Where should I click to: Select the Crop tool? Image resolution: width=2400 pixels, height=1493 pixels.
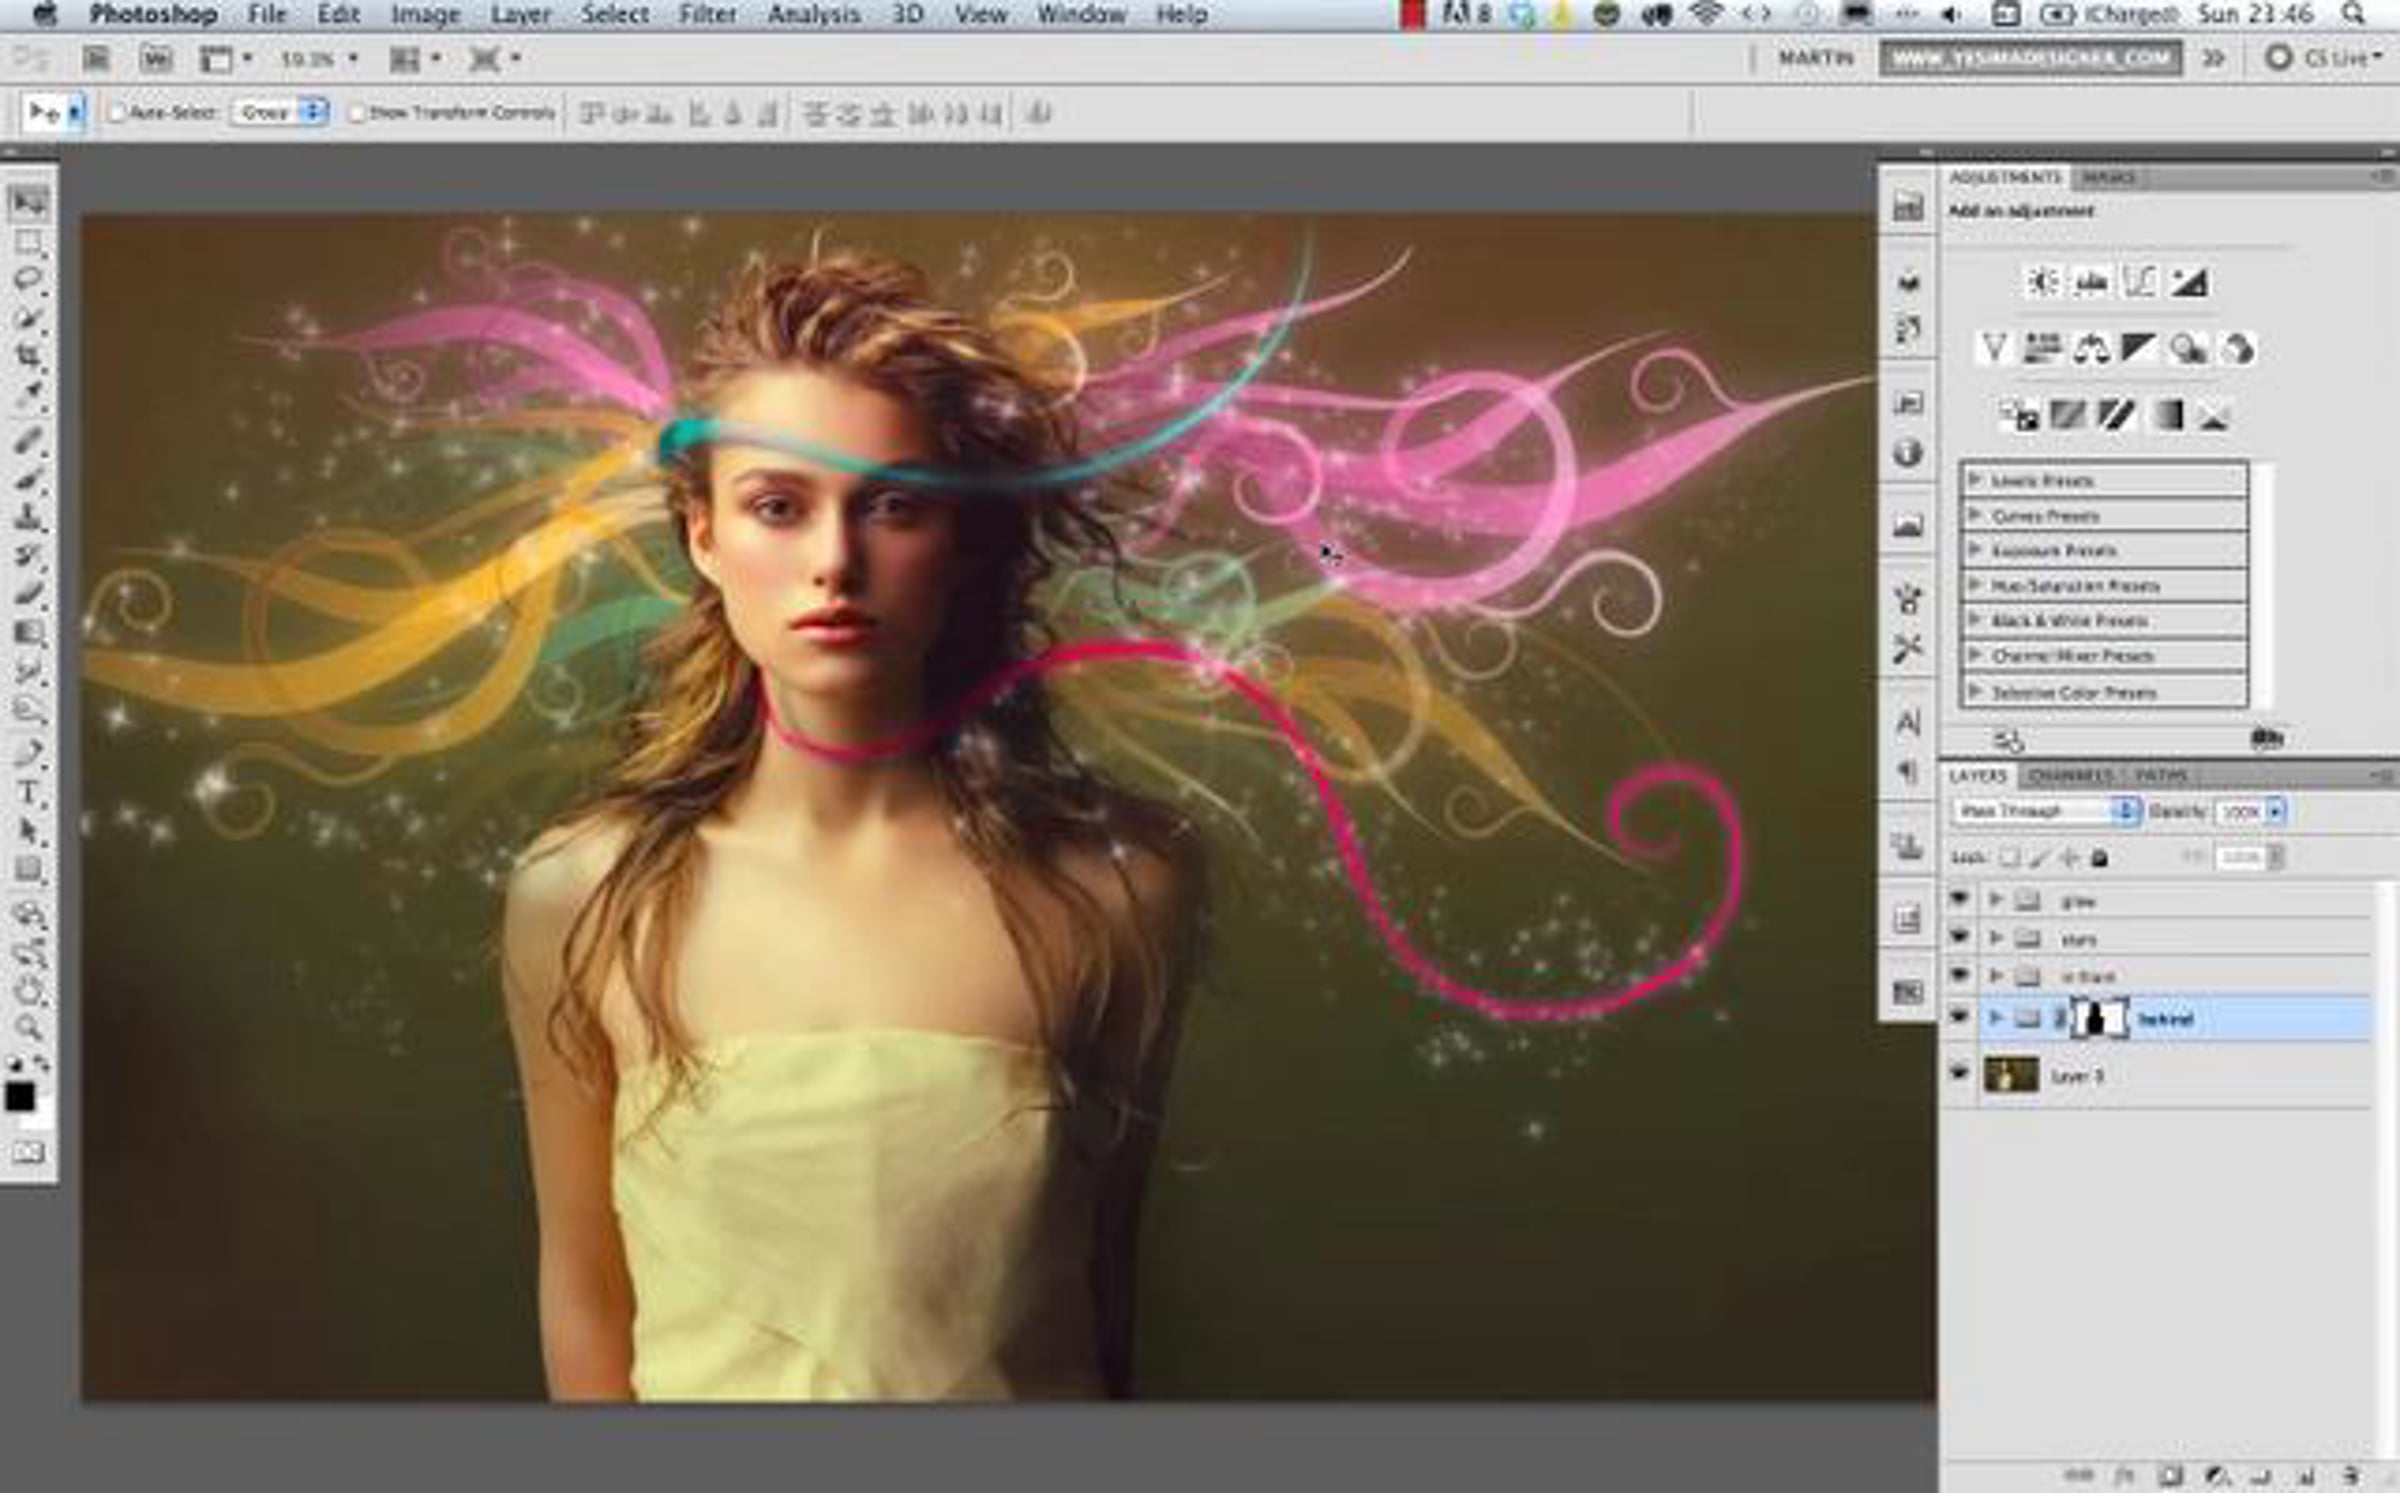(29, 357)
